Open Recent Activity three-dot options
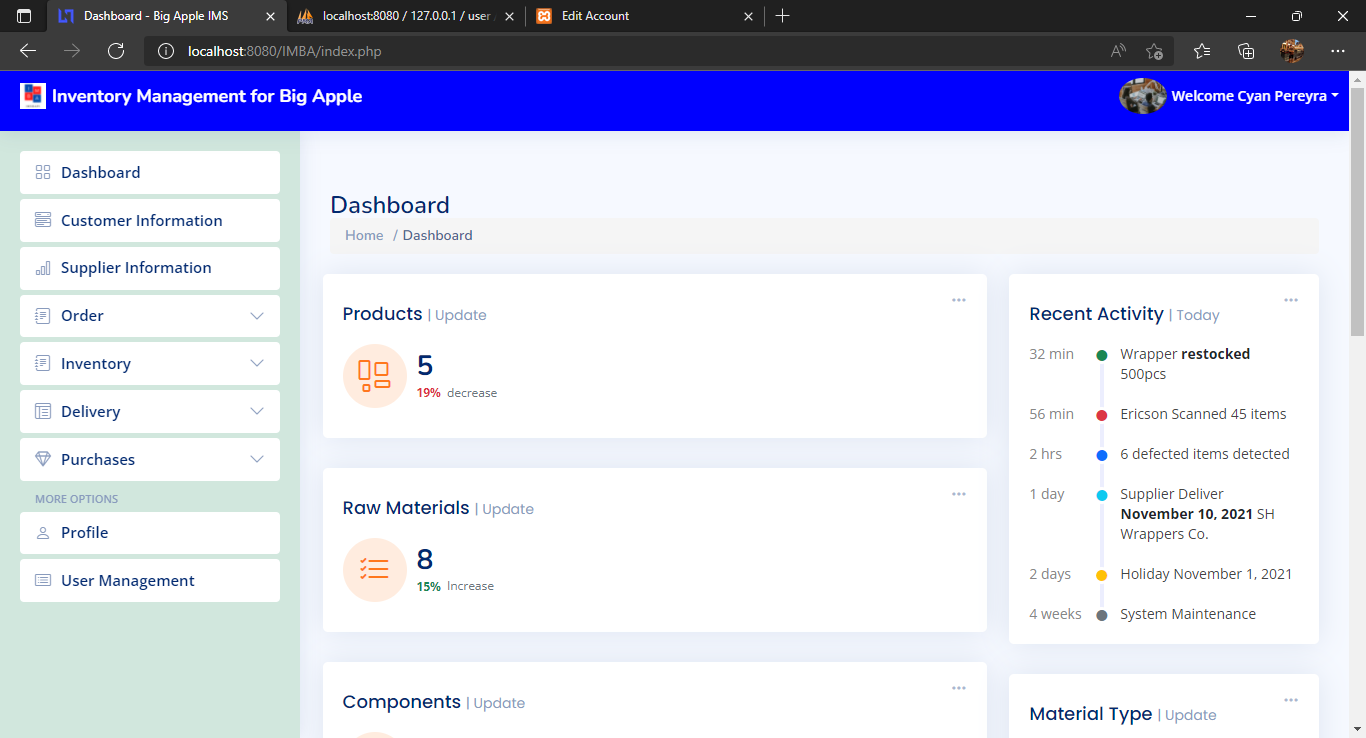 pyautogui.click(x=1290, y=300)
